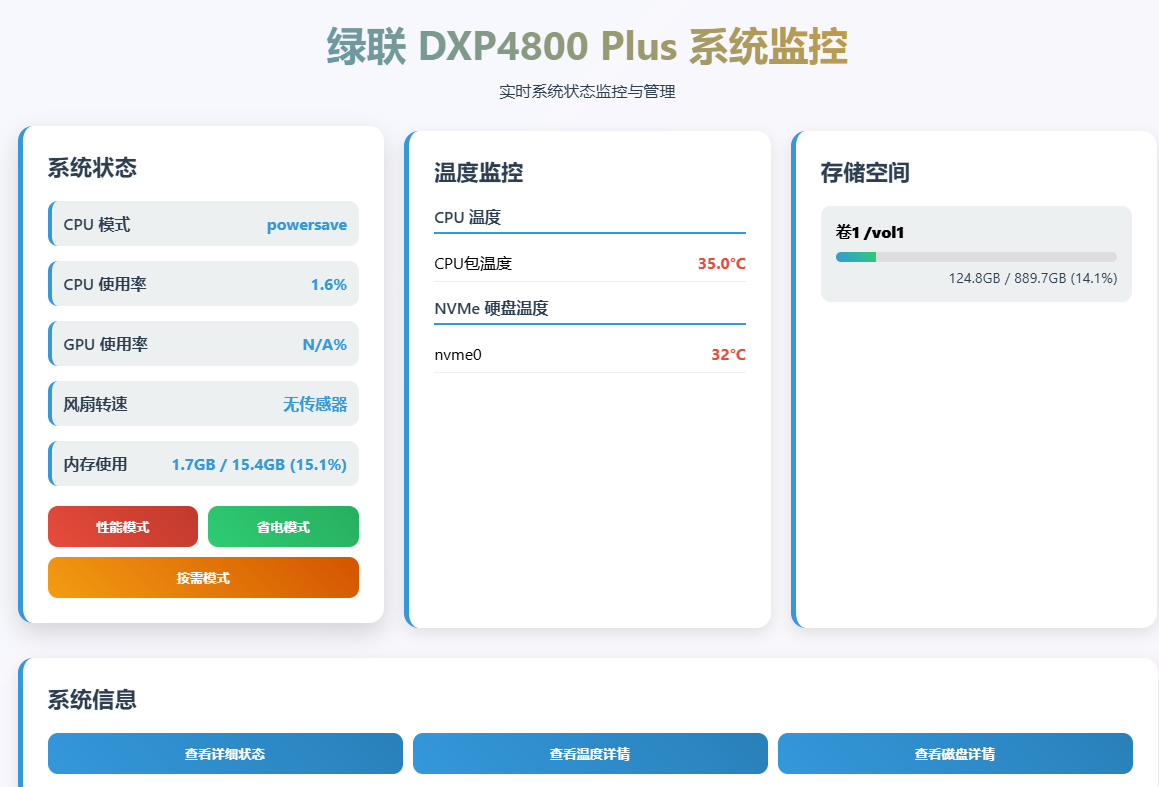Activate the 按需模式 on-demand button
The image size is (1159, 787).
point(203,577)
